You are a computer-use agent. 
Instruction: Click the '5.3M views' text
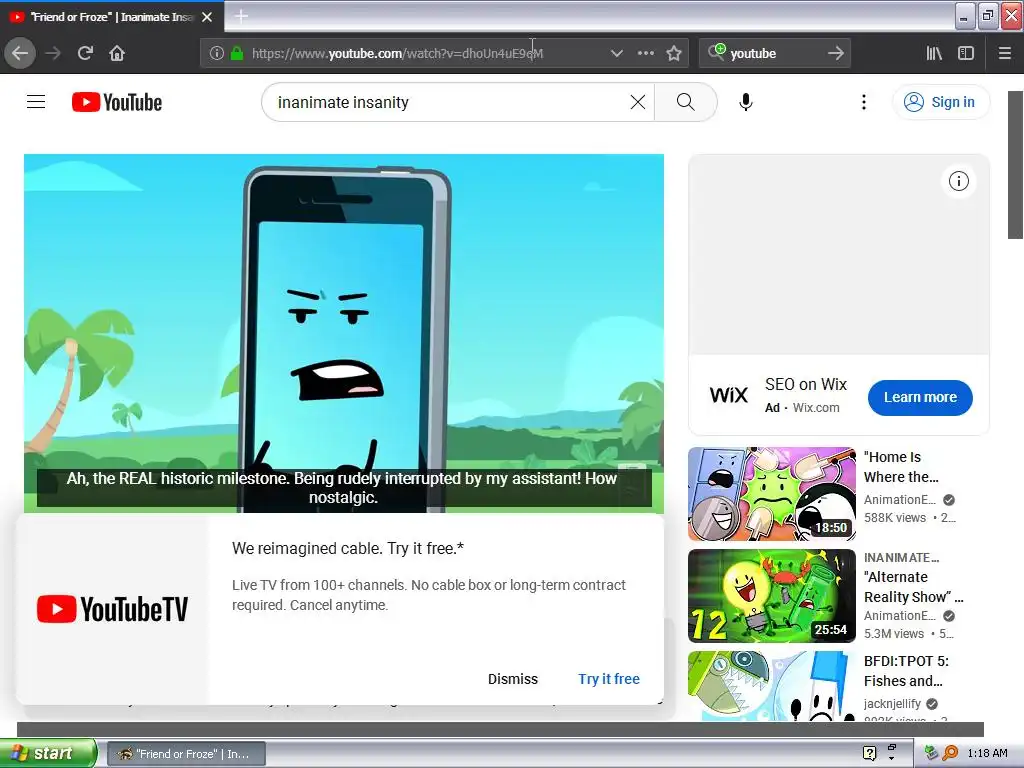[893, 633]
